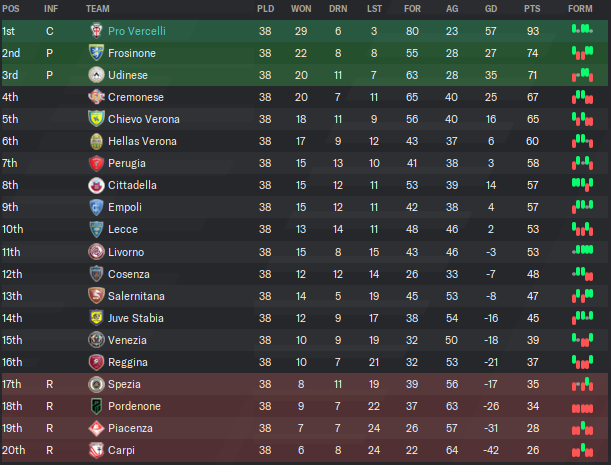The height and width of the screenshot is (465, 611).
Task: Open the Pro Vercelli team link
Action: click(137, 31)
